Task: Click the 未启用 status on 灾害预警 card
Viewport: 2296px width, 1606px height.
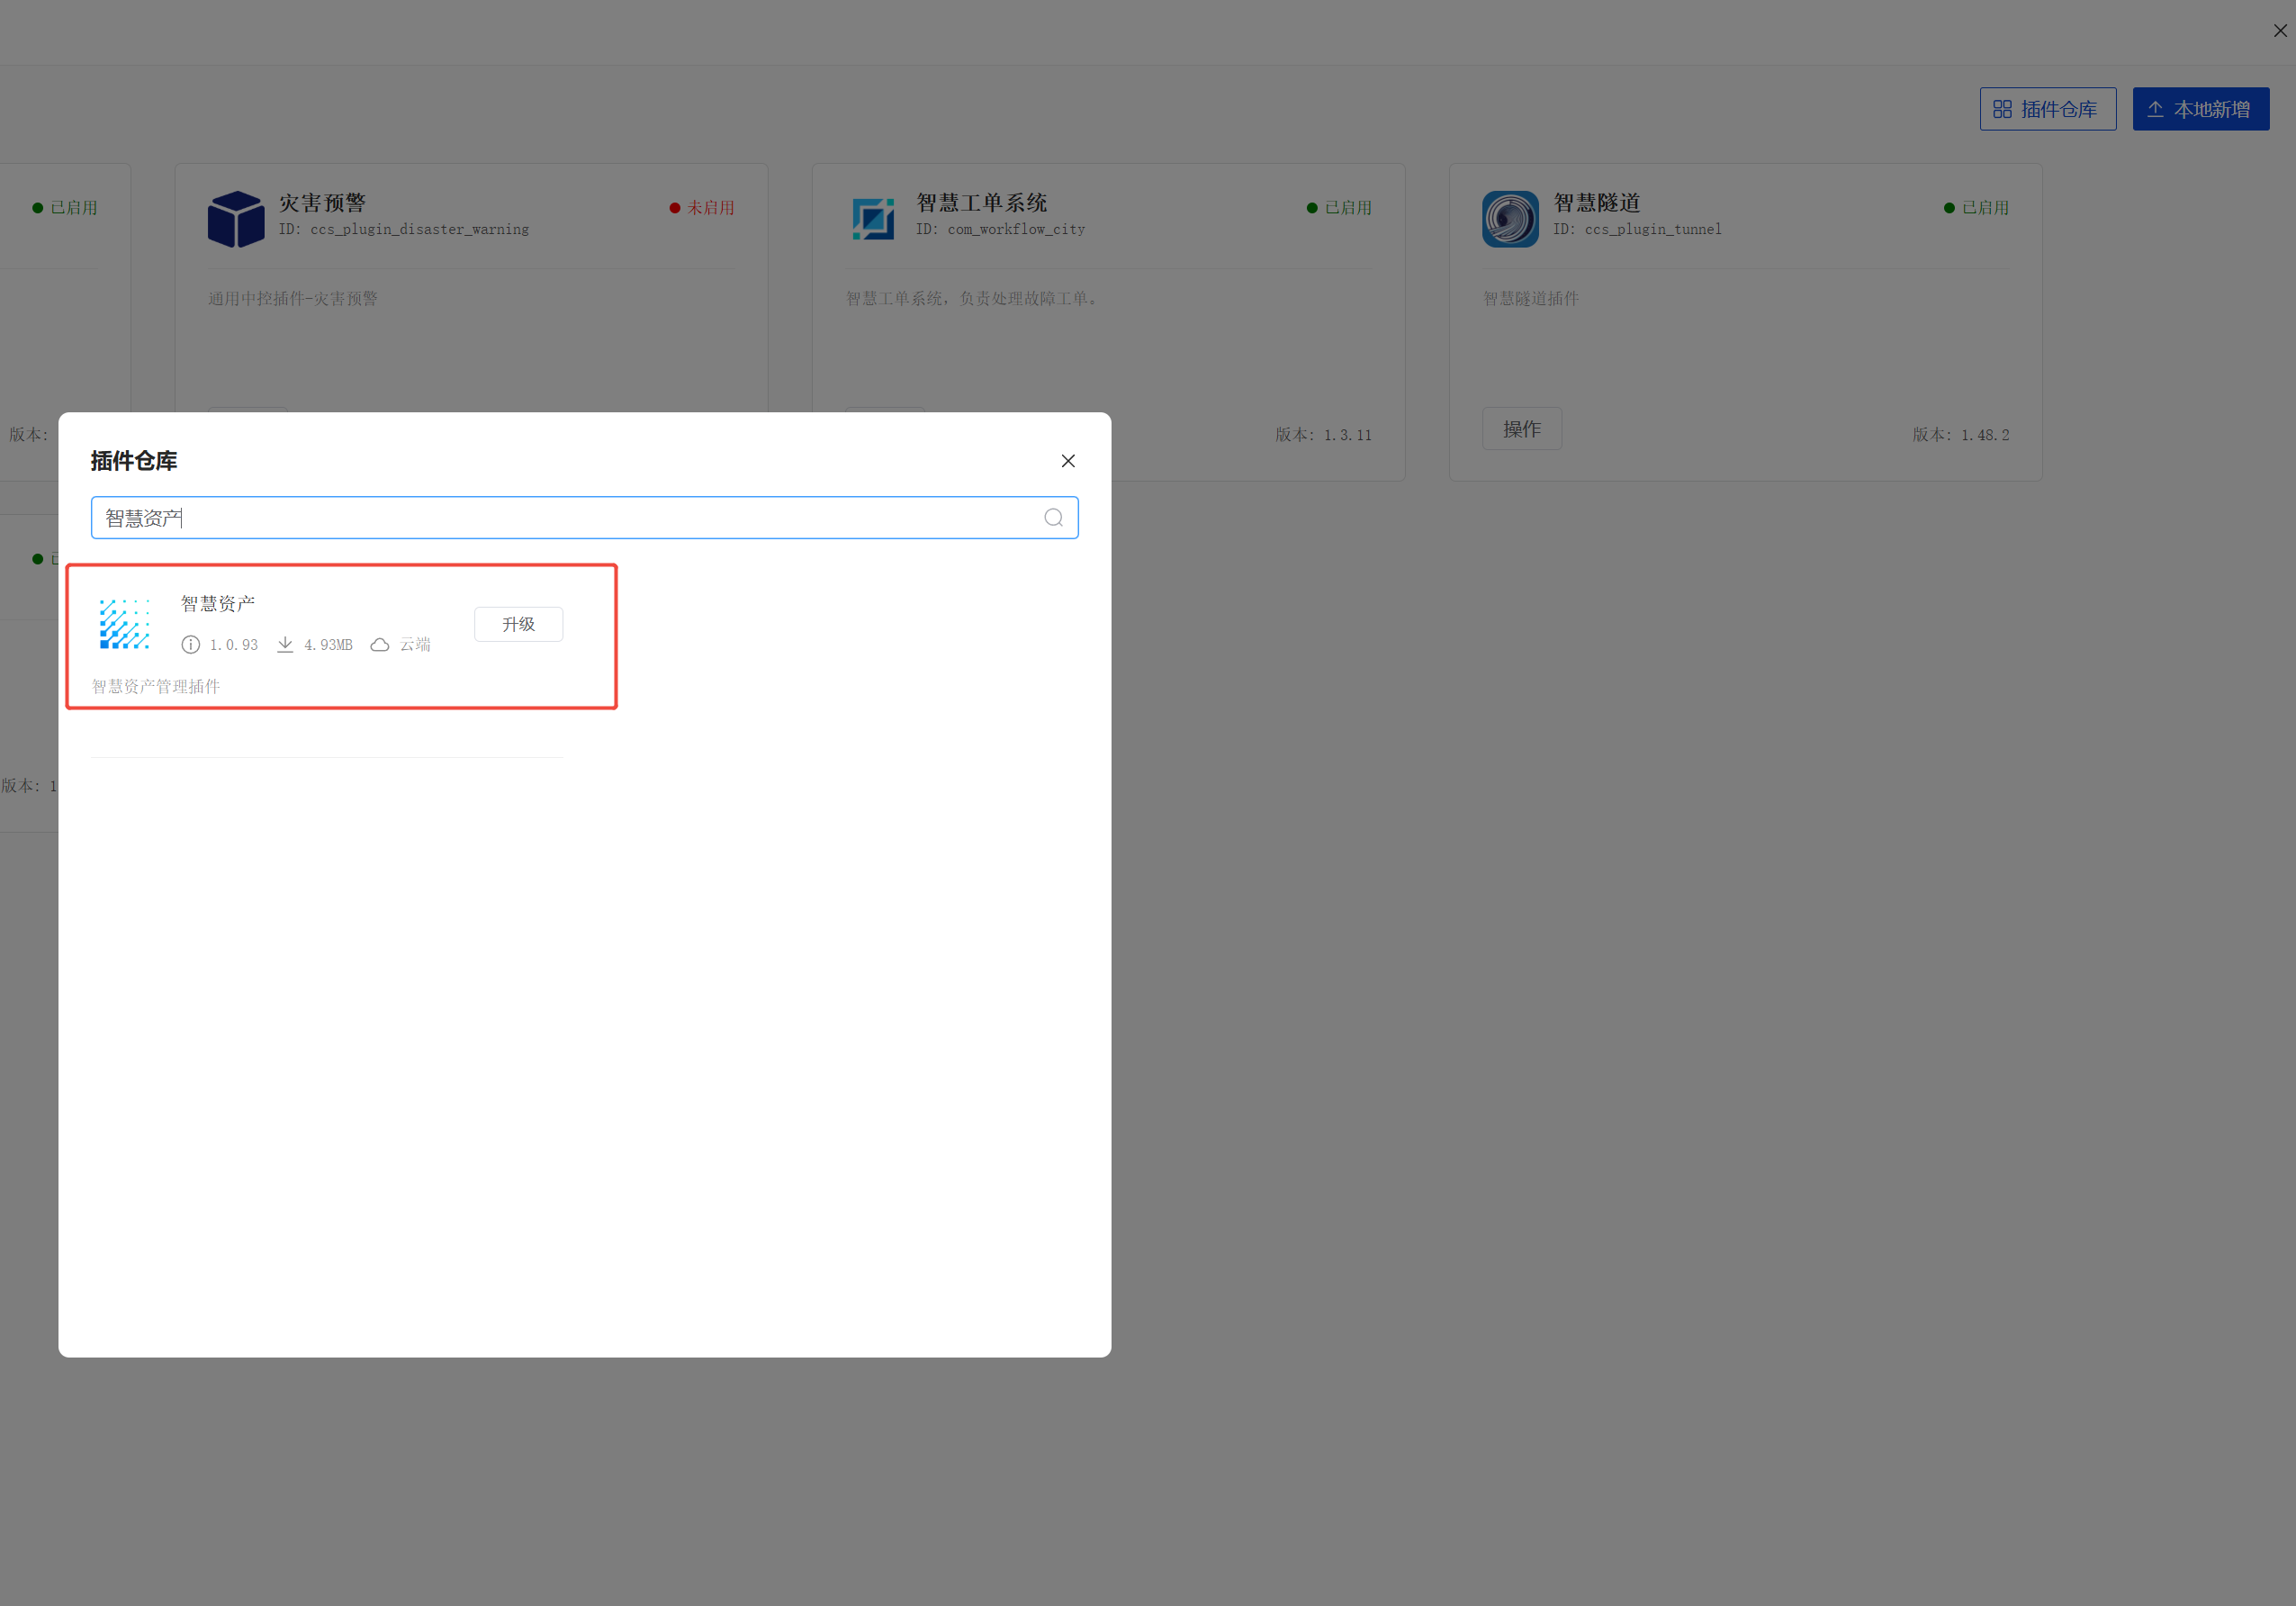Action: (x=702, y=208)
